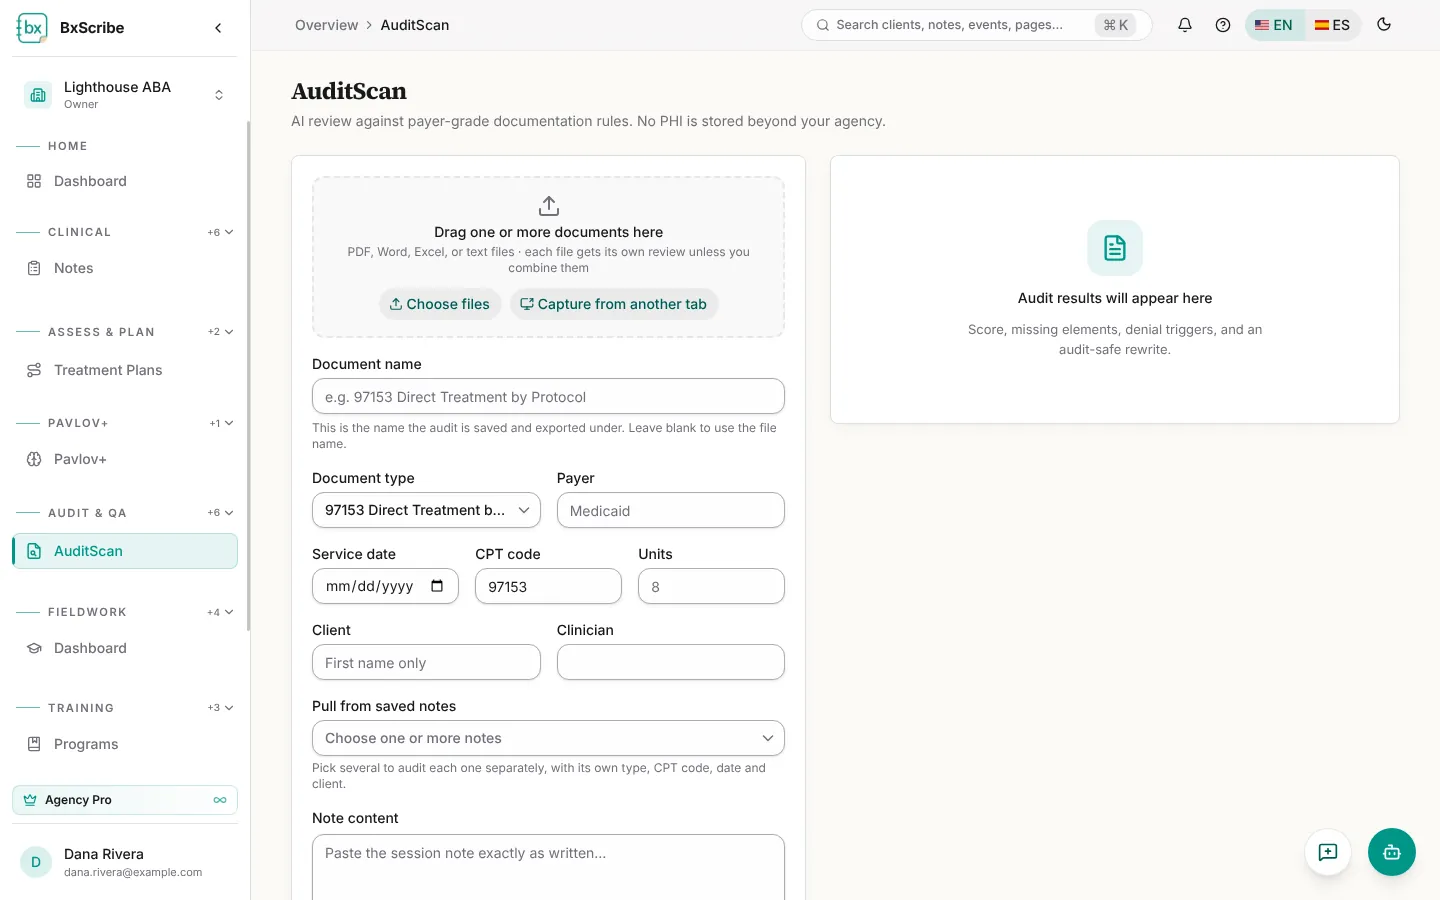
Task: Click the Choose files button
Action: coord(440,304)
